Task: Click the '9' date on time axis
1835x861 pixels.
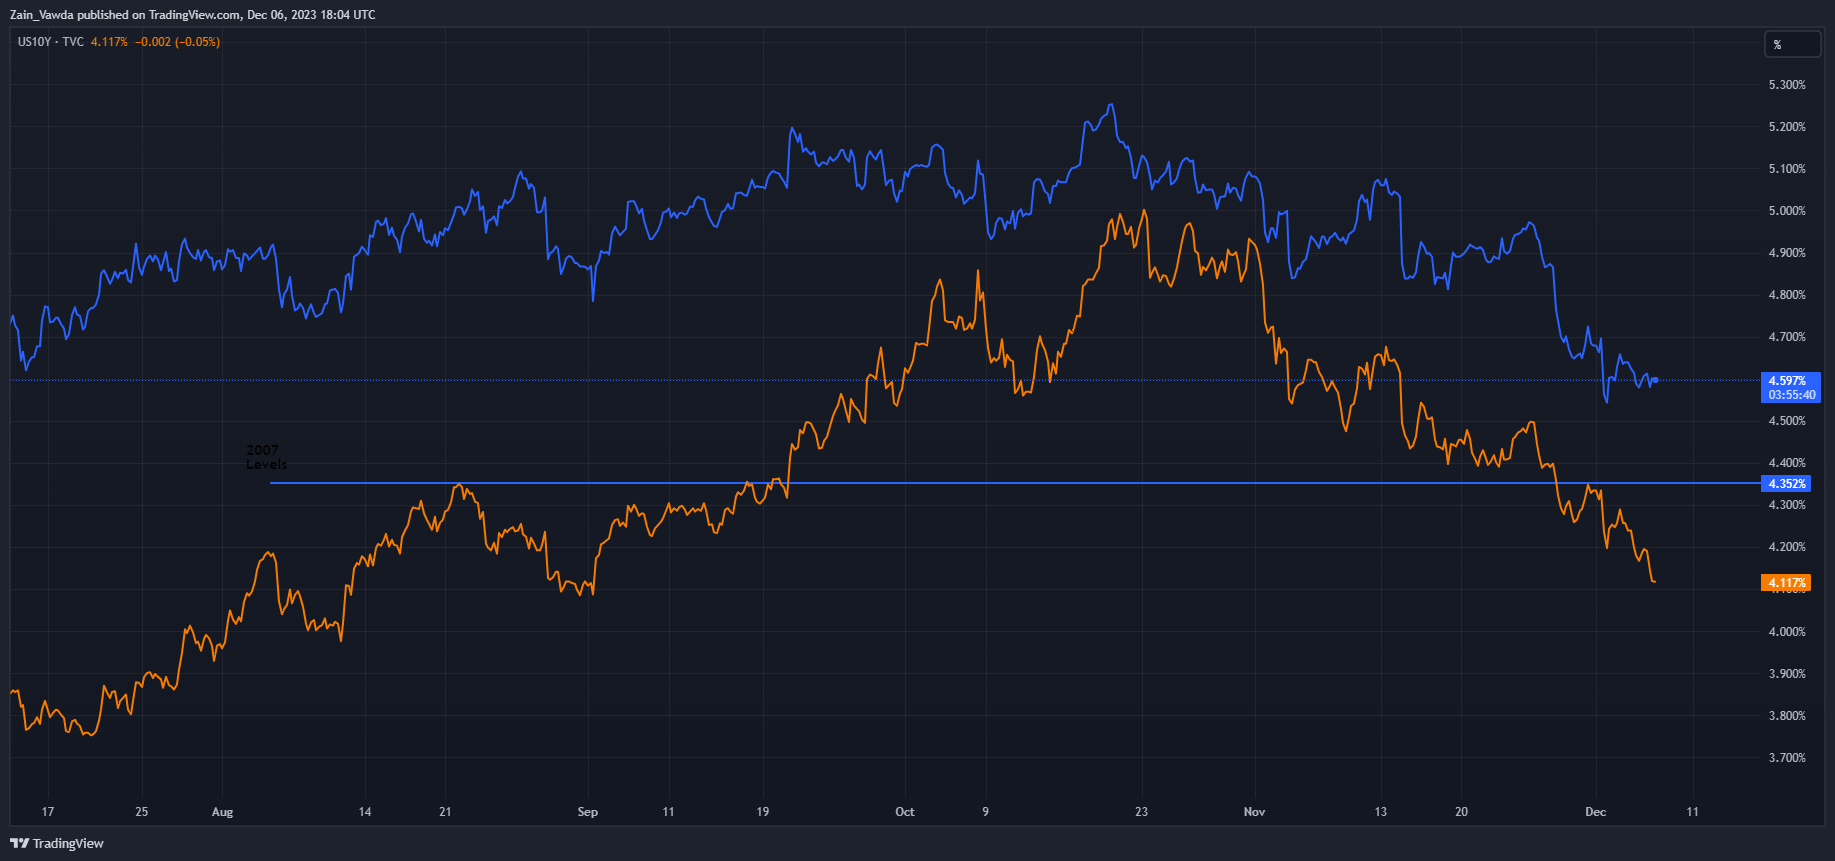Action: 986,812
